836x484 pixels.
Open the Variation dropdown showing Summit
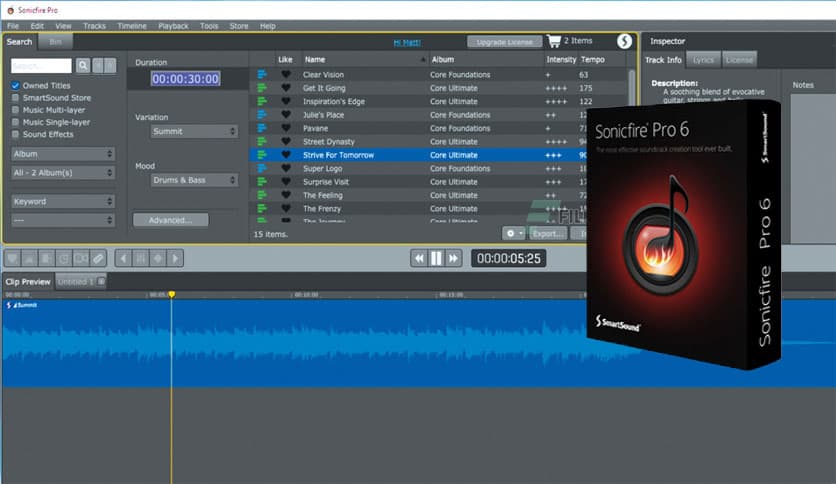(194, 131)
